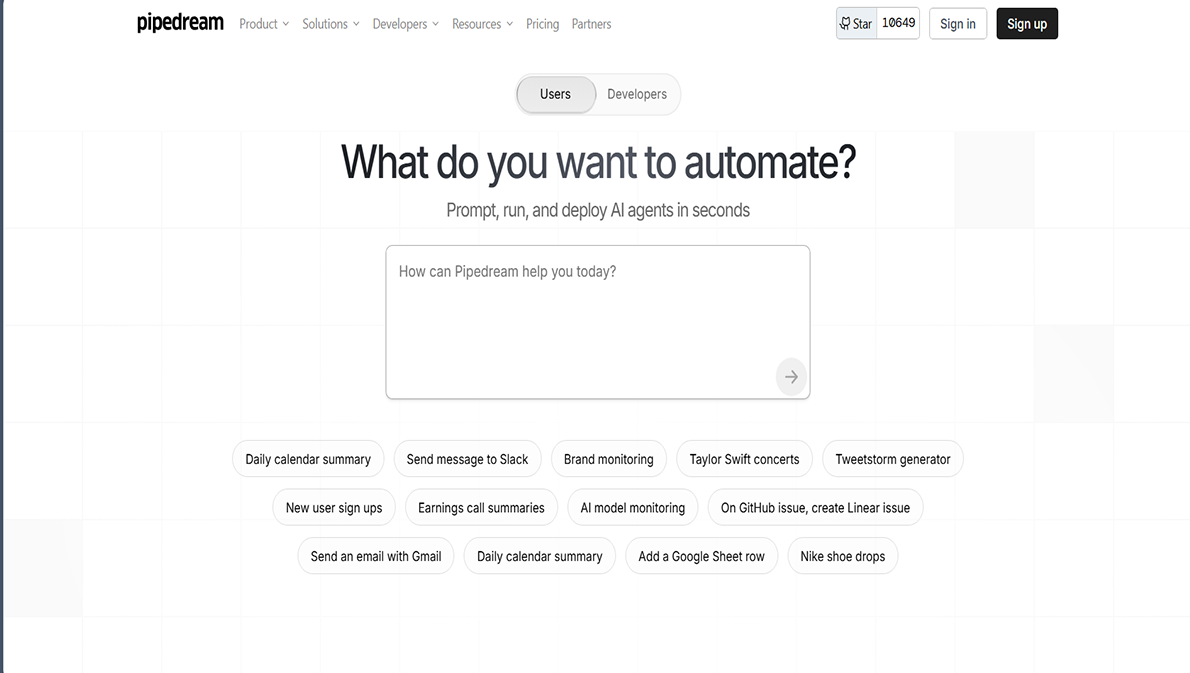This screenshot has width=1190, height=673.
Task: Expand the Solutions menu
Action: [331, 24]
